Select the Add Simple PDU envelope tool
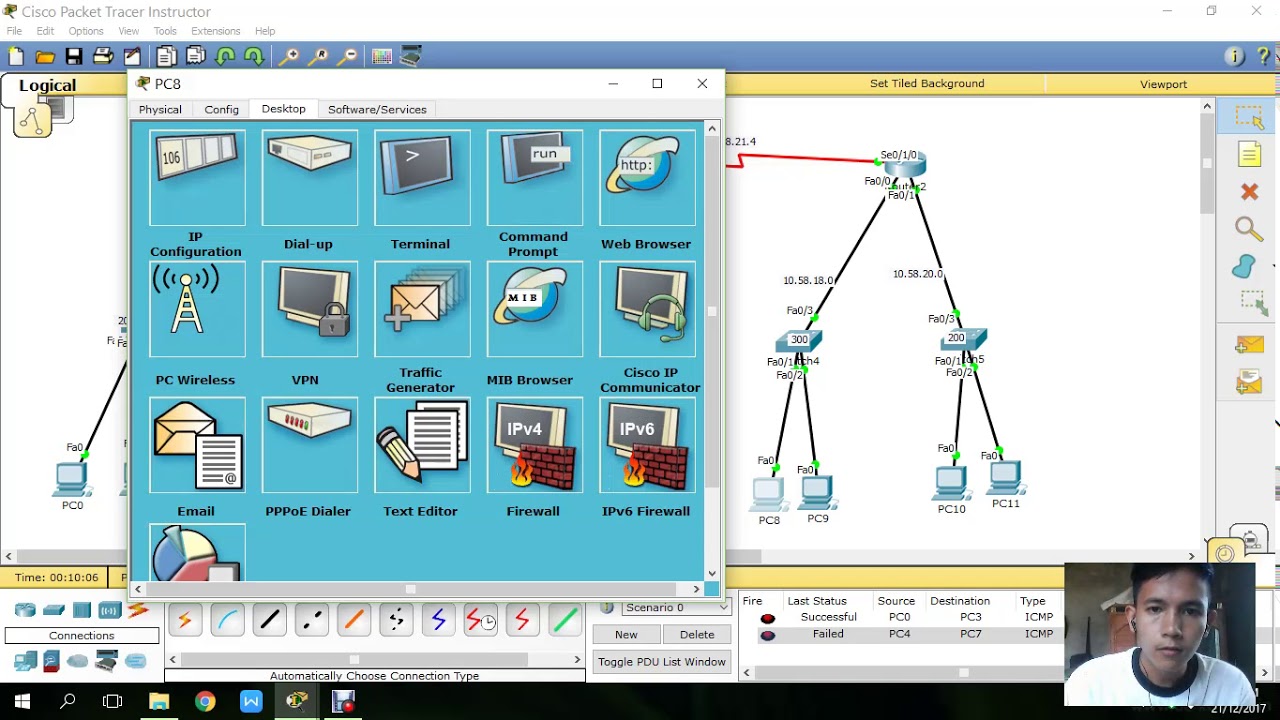The width and height of the screenshot is (1280, 720). pos(1249,345)
